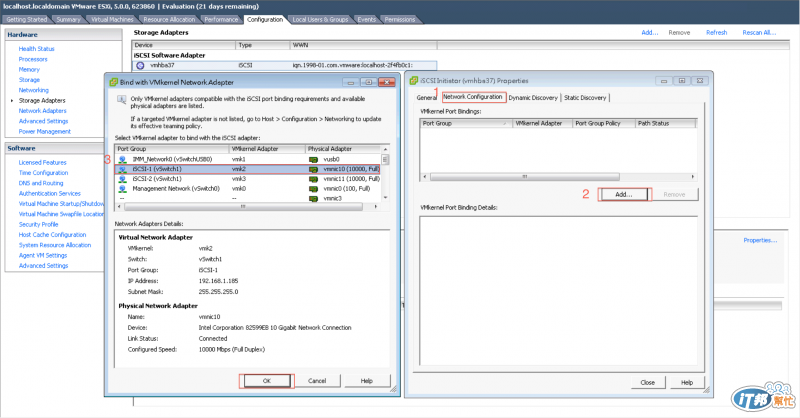Sort by Path Status column header
Image resolution: width=800 pixels, height=418 pixels.
pos(665,124)
